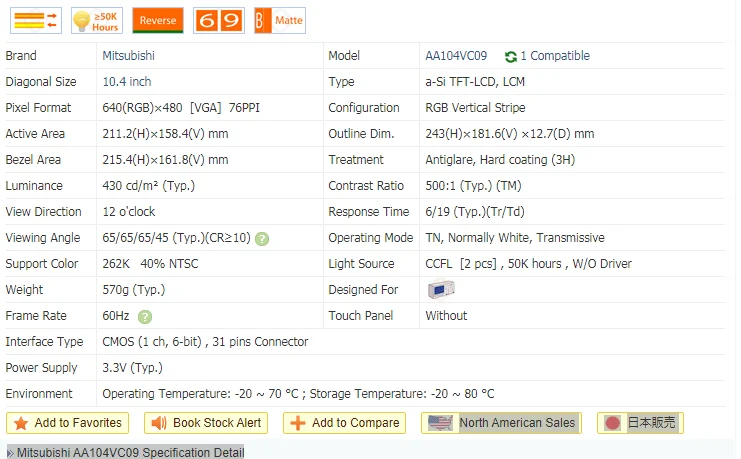Click the Book Stock Alert button

pyautogui.click(x=206, y=423)
